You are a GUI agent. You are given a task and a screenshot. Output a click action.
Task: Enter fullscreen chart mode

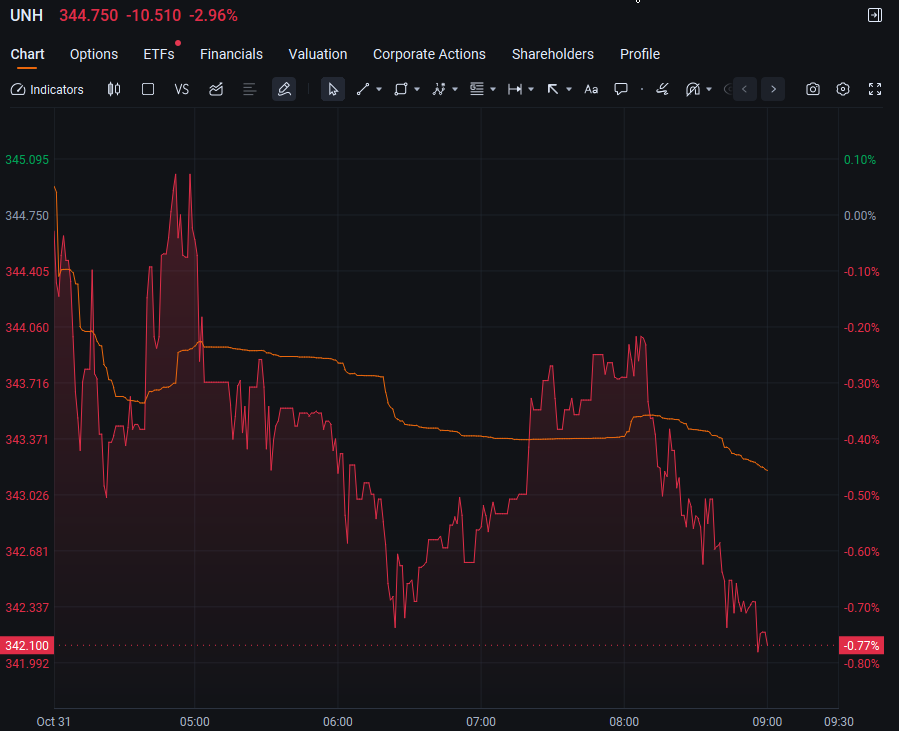tap(875, 89)
